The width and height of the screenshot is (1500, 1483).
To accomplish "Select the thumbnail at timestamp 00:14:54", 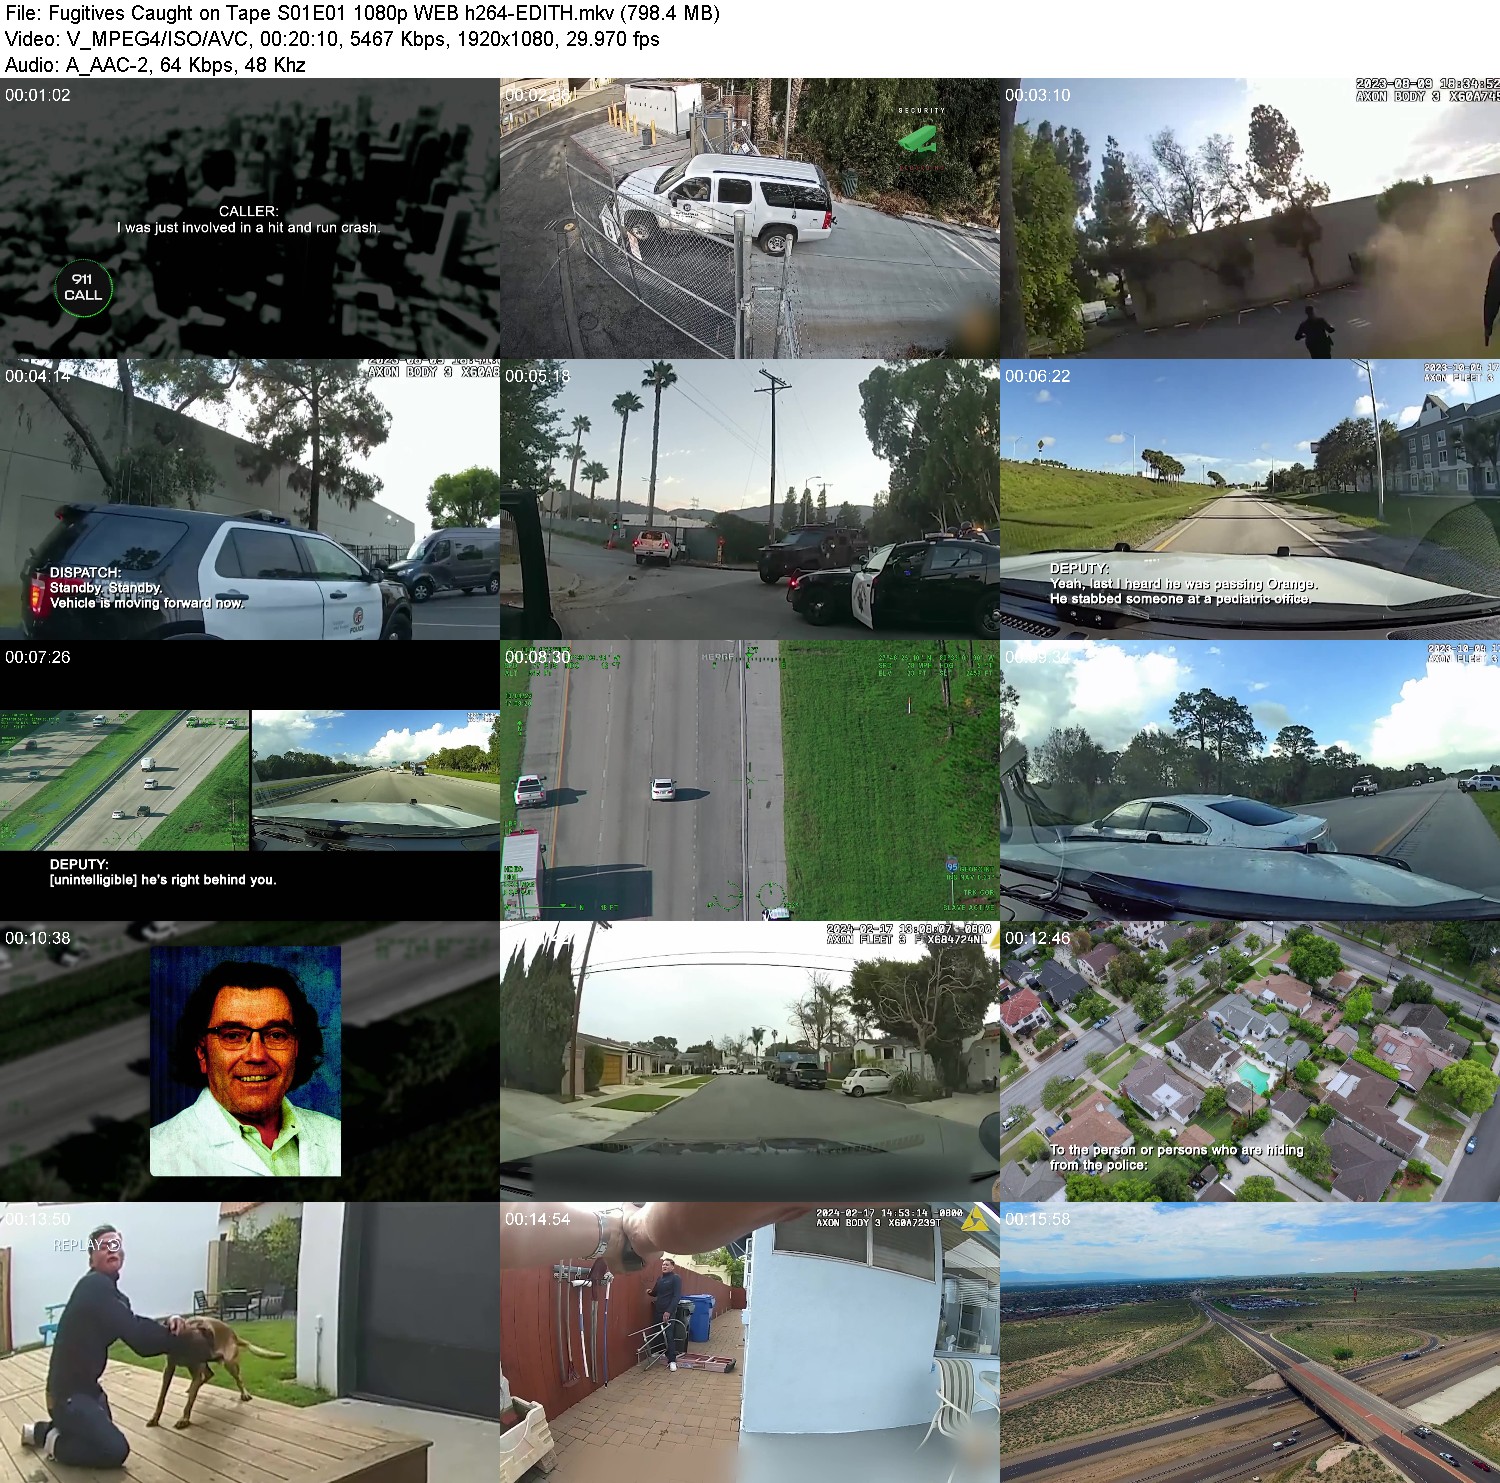I will coord(750,1343).
